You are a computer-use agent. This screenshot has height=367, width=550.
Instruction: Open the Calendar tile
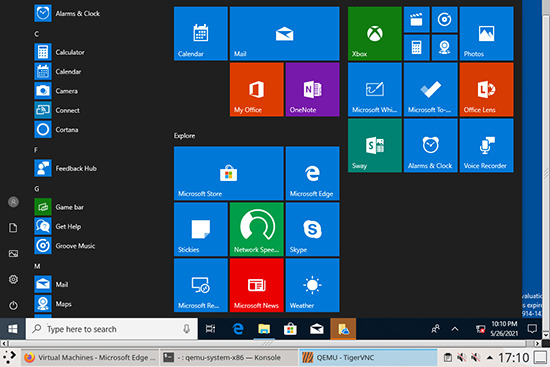coord(201,34)
